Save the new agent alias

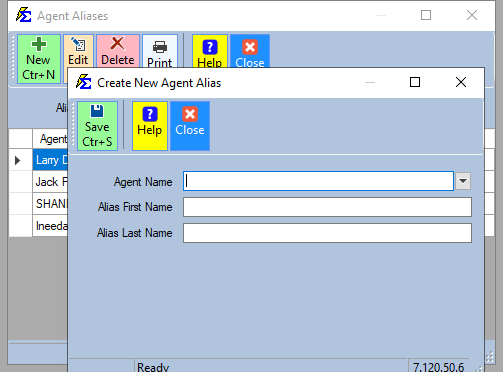[97, 126]
